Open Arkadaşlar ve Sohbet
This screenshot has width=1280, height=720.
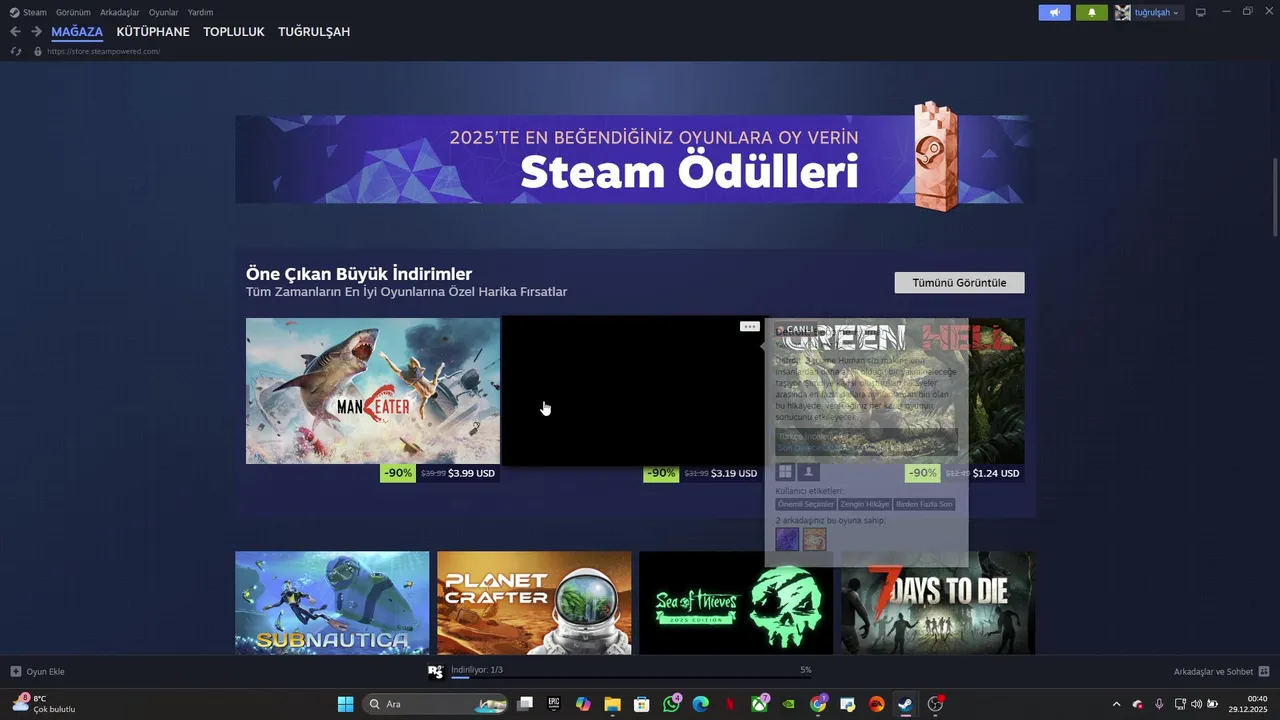pos(1221,671)
